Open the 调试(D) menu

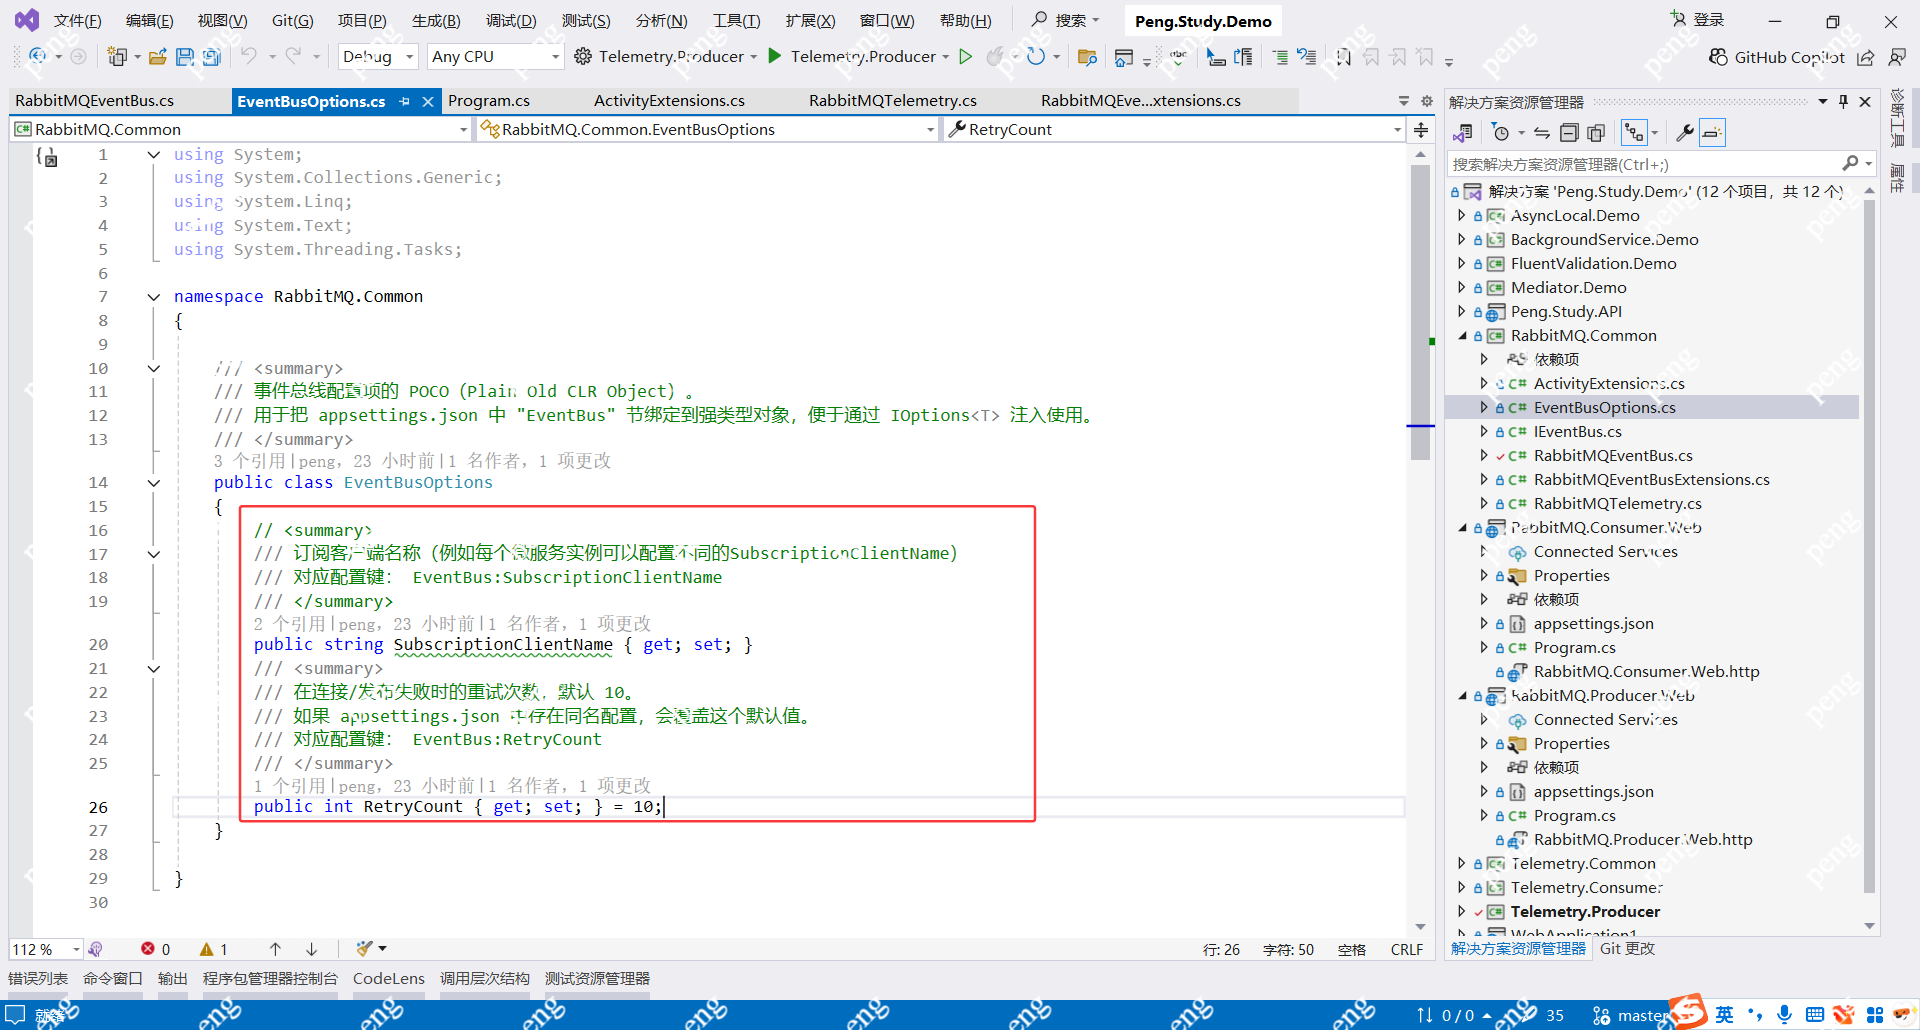pos(511,21)
